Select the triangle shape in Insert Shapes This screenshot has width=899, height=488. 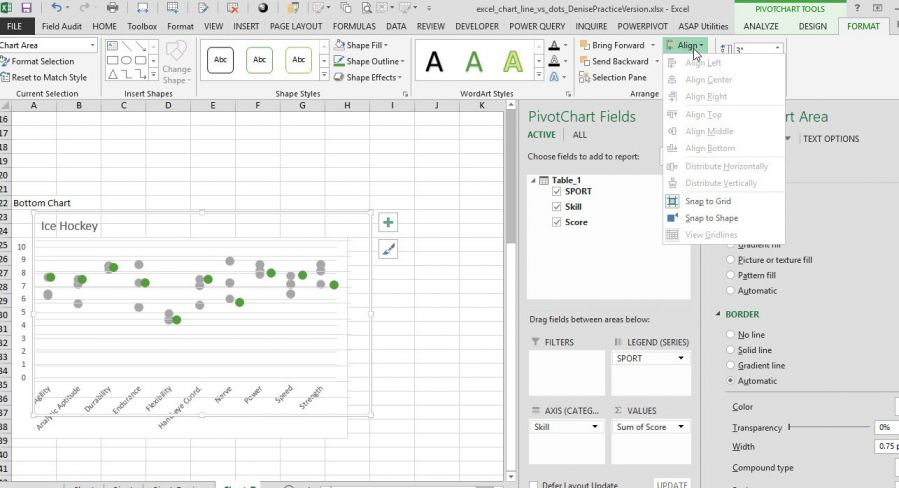point(113,75)
